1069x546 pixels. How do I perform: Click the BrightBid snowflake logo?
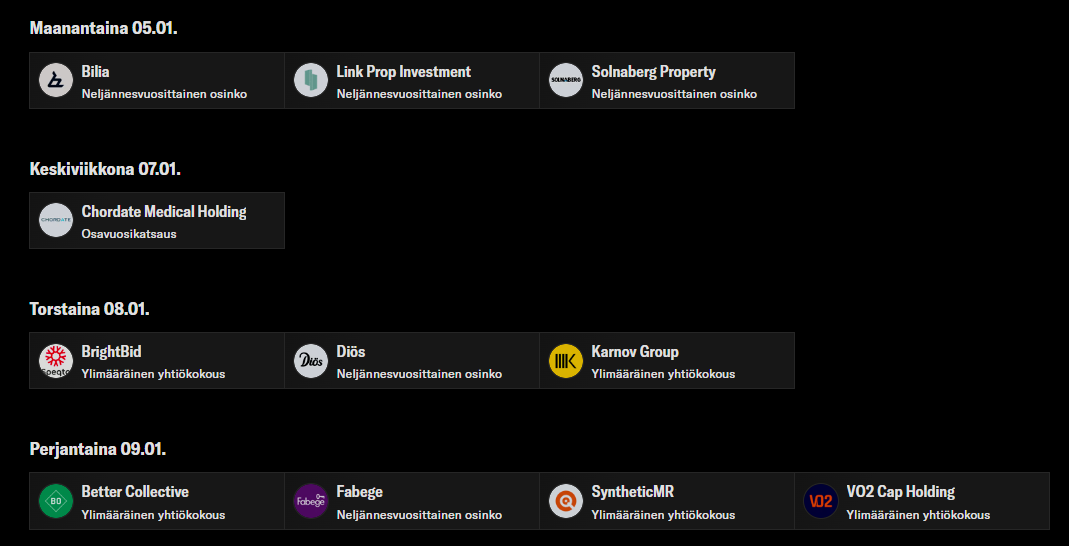pyautogui.click(x=56, y=361)
